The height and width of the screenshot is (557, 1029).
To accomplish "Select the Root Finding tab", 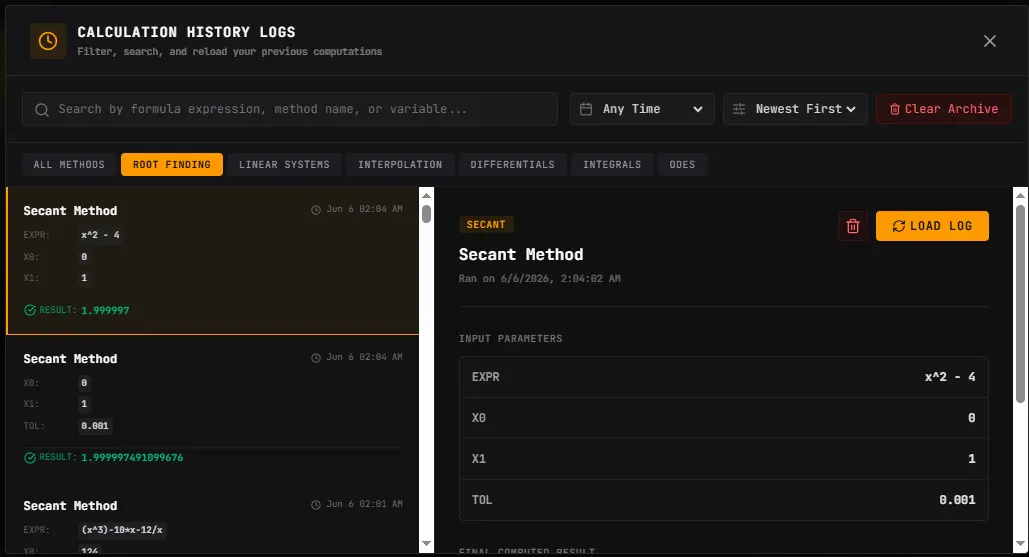I will [172, 165].
